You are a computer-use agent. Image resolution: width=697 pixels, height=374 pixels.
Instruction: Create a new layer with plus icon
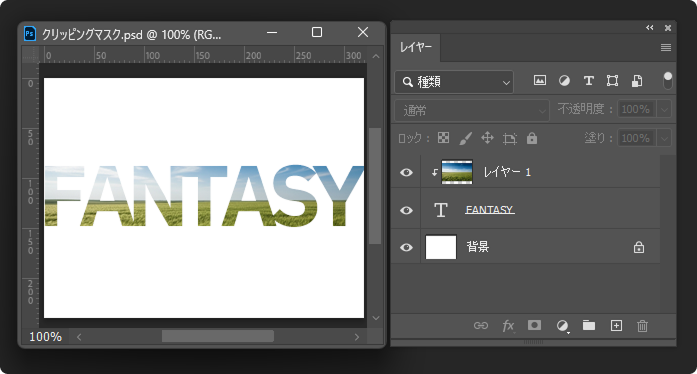(616, 326)
